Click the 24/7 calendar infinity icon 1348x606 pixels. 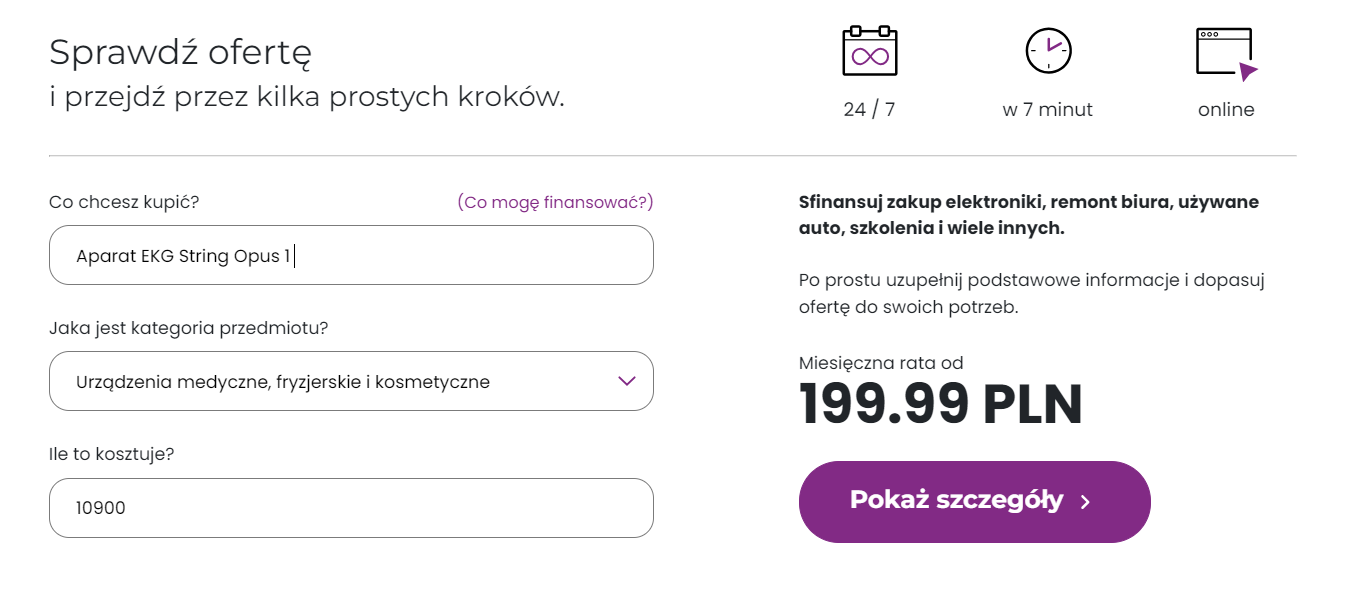(x=869, y=51)
